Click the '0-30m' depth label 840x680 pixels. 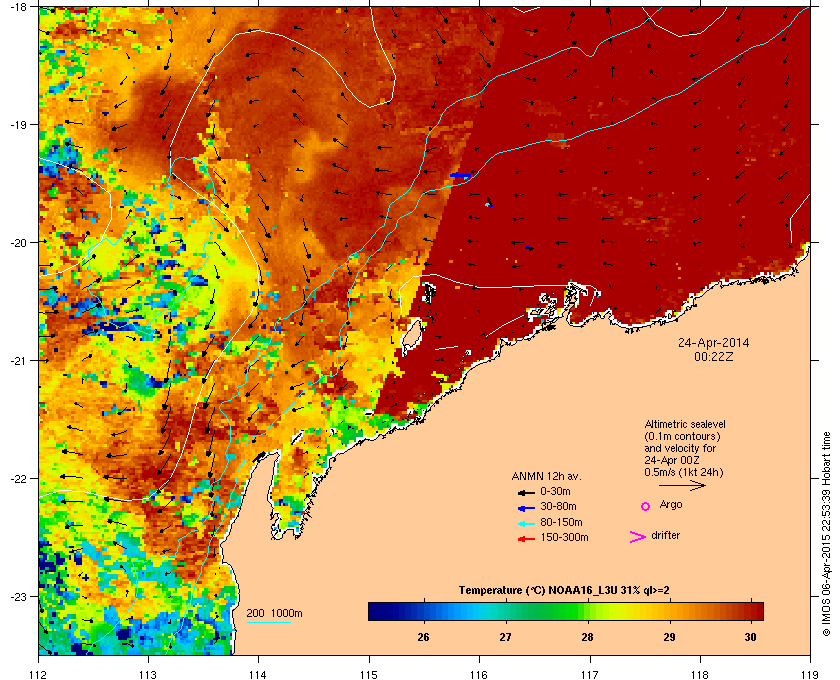point(555,491)
